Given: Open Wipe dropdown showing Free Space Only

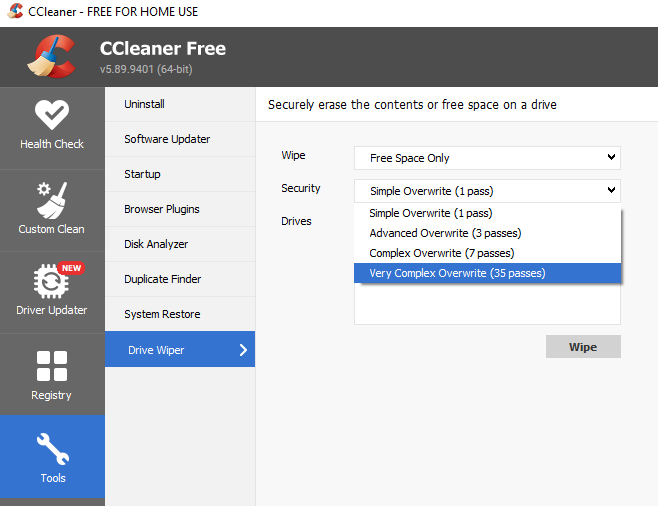Looking at the screenshot, I should point(487,158).
